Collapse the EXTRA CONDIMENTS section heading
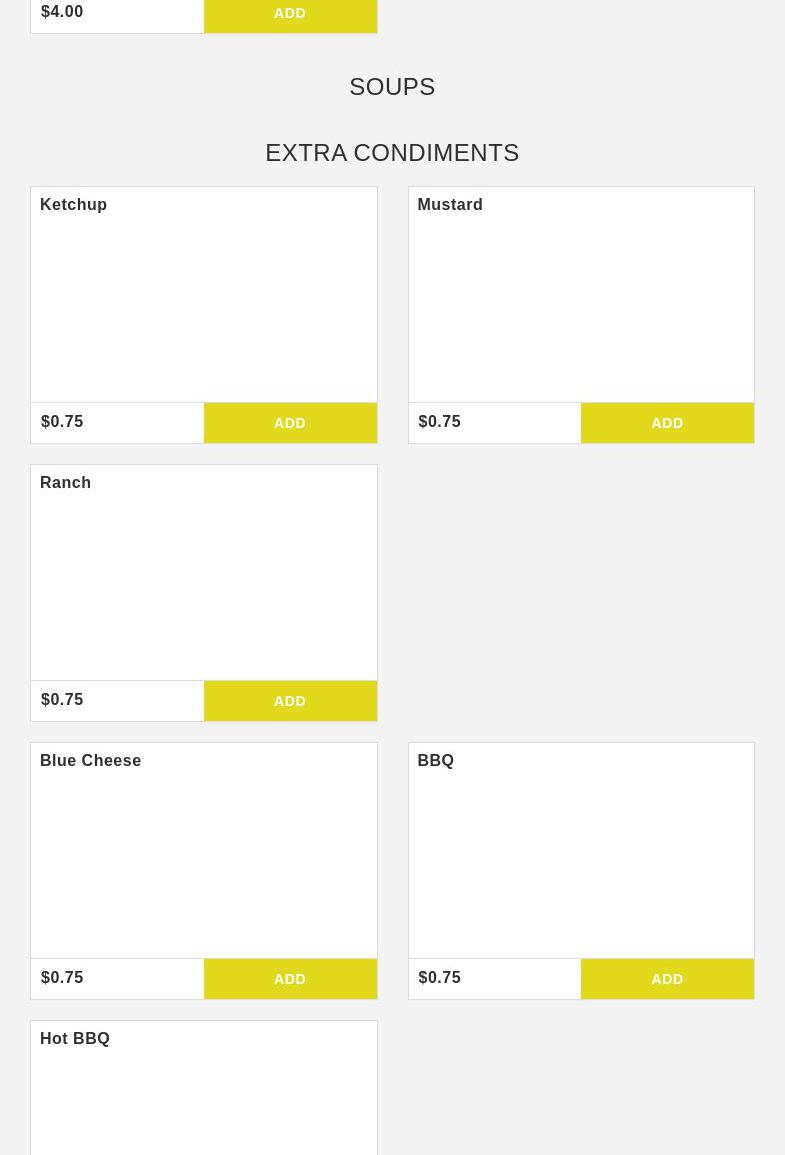Image resolution: width=785 pixels, height=1155 pixels. click(392, 152)
